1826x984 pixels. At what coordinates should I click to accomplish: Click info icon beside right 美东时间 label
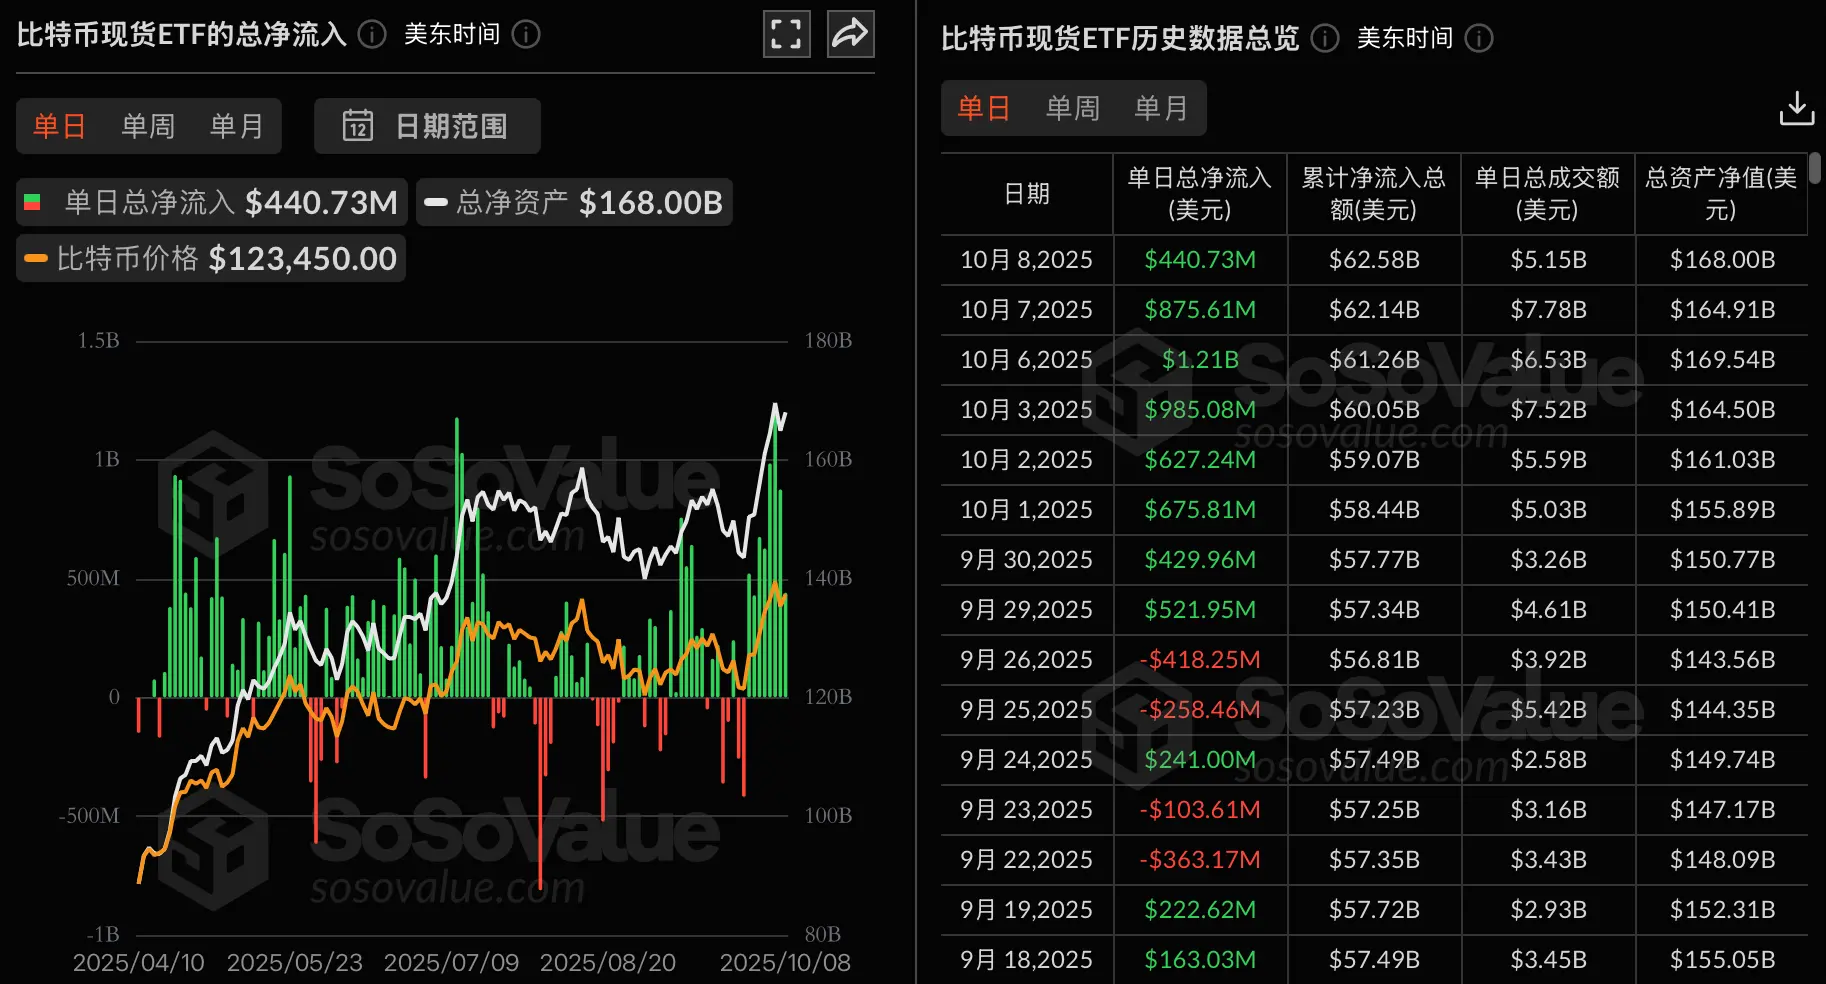[x=1479, y=38]
